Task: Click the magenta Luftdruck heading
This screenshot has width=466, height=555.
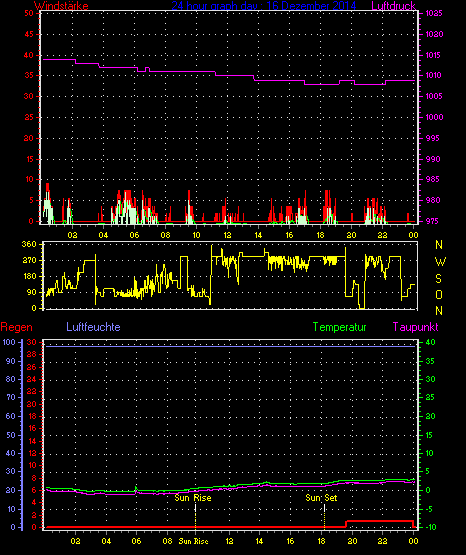Action: [393, 5]
